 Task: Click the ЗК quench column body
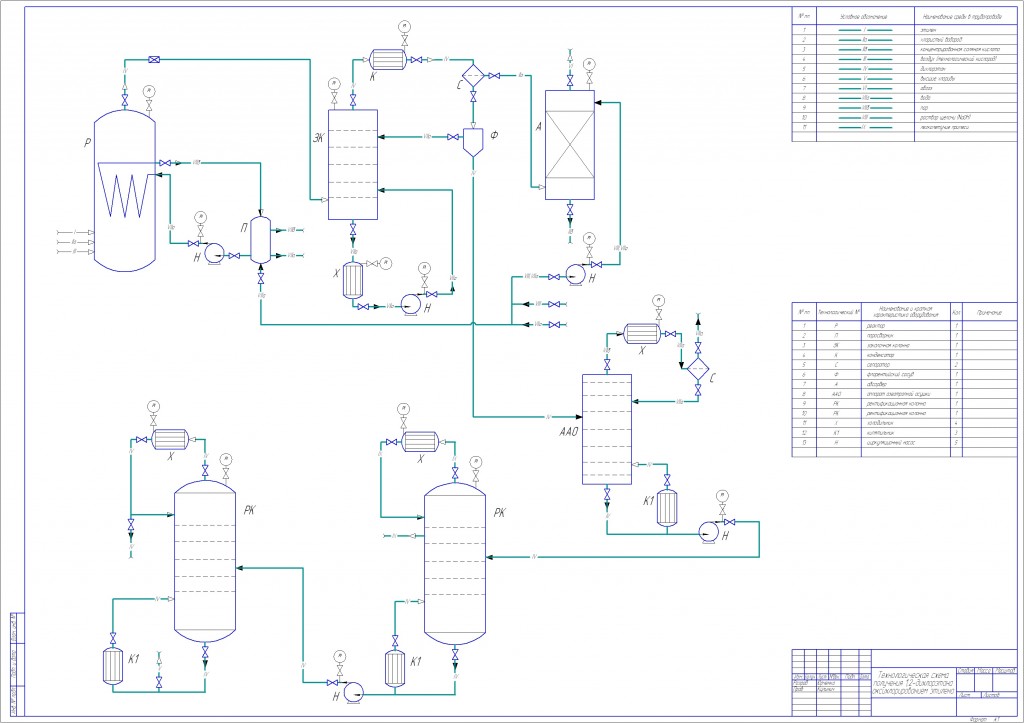tap(353, 165)
